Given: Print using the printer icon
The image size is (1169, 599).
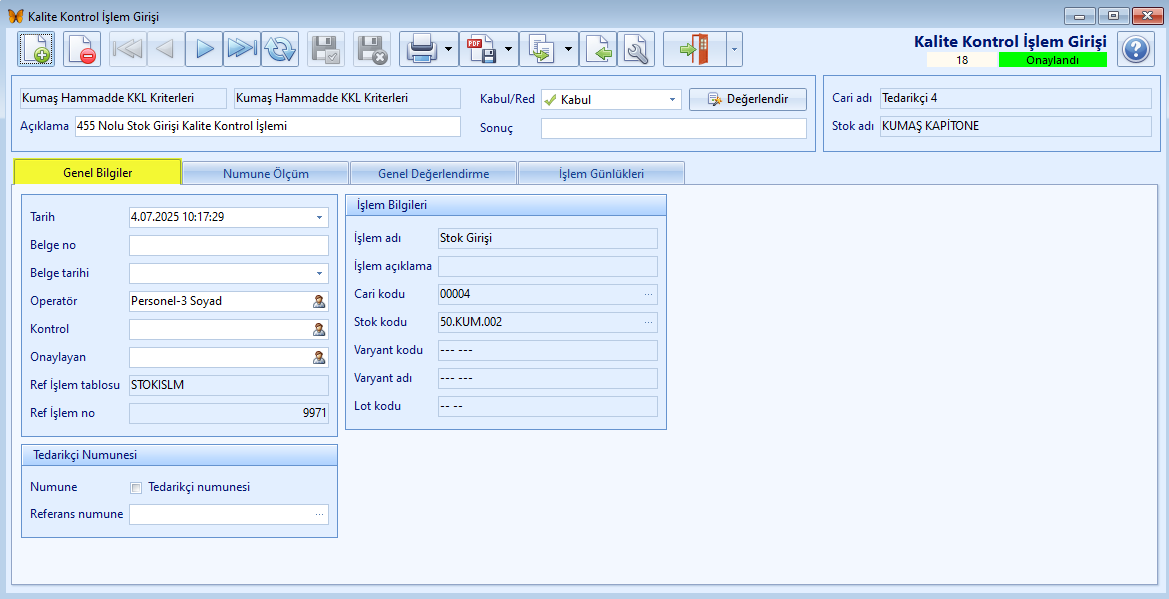Looking at the screenshot, I should (x=421, y=49).
